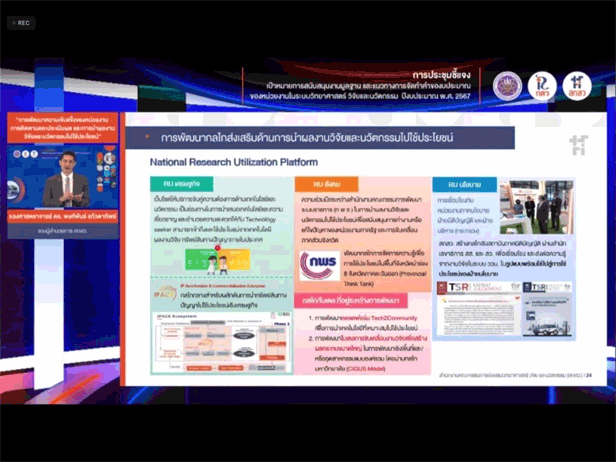Click the NWS logo on the slide

(x=319, y=266)
